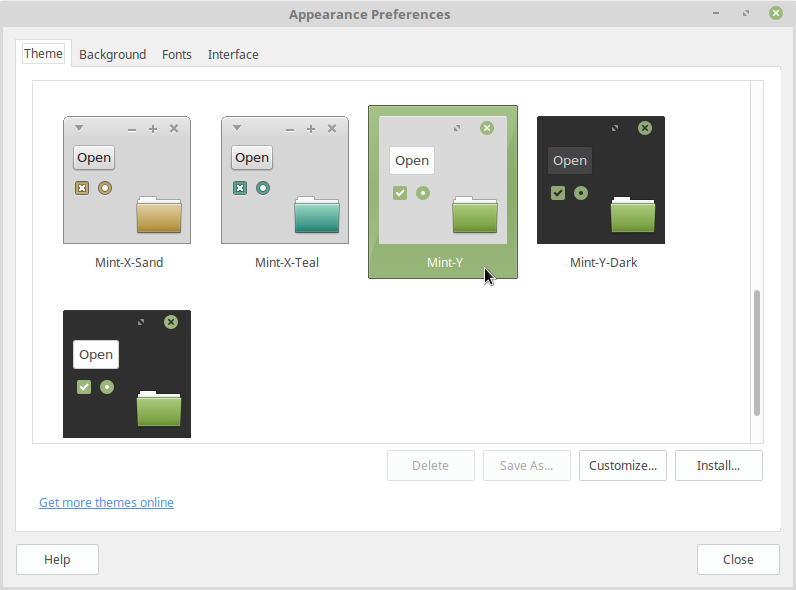Screen dimensions: 796x590
Task: Click the sand folder icon in Mint-X-Sand preview
Action: click(159, 215)
